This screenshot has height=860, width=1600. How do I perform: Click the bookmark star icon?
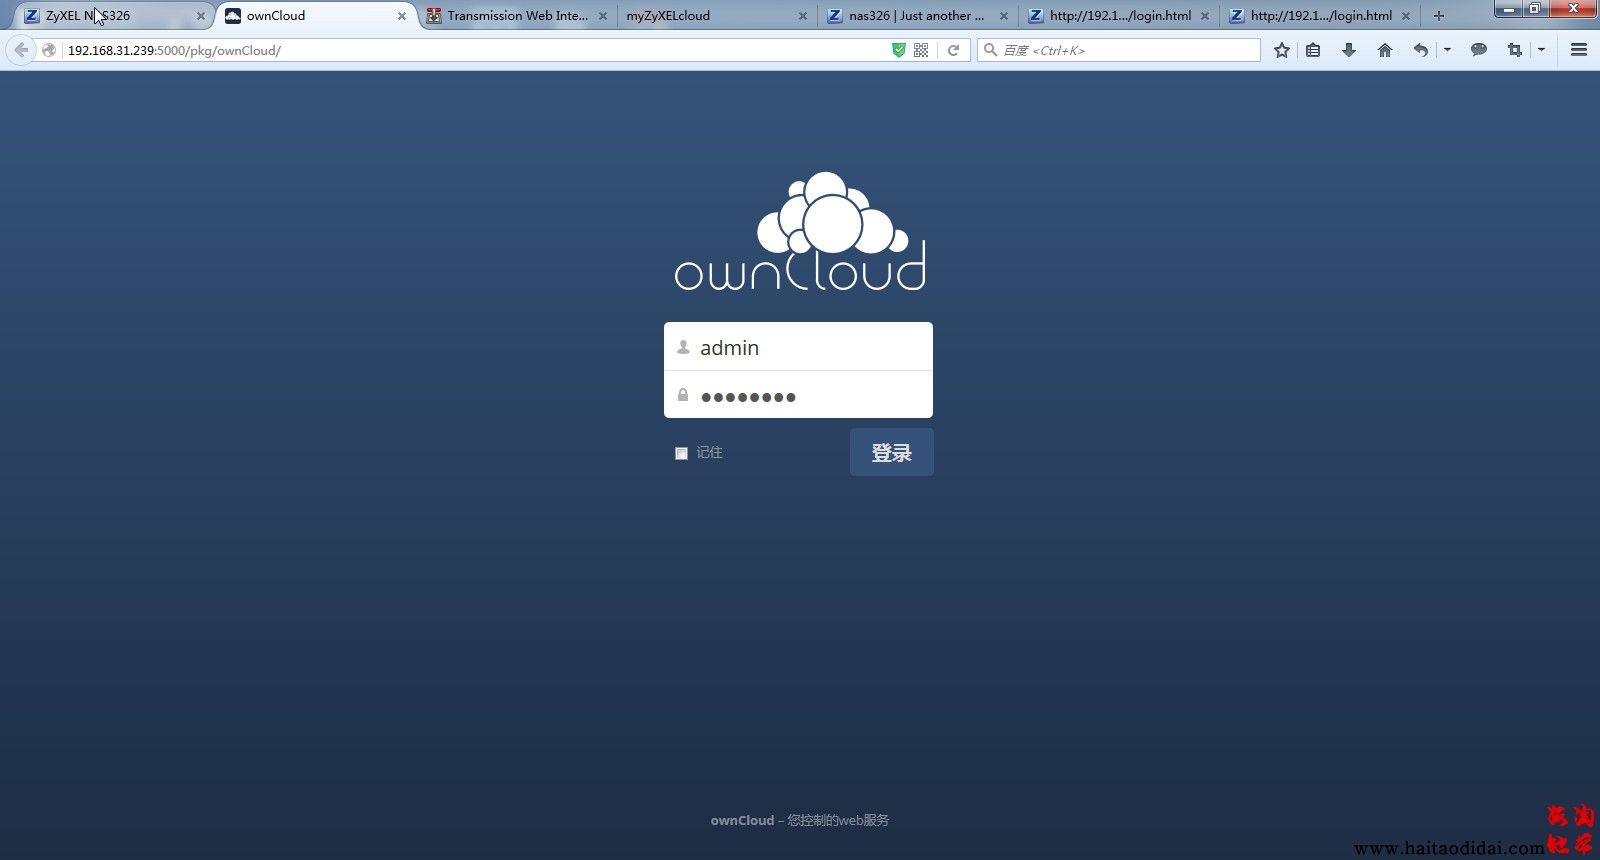click(1282, 50)
